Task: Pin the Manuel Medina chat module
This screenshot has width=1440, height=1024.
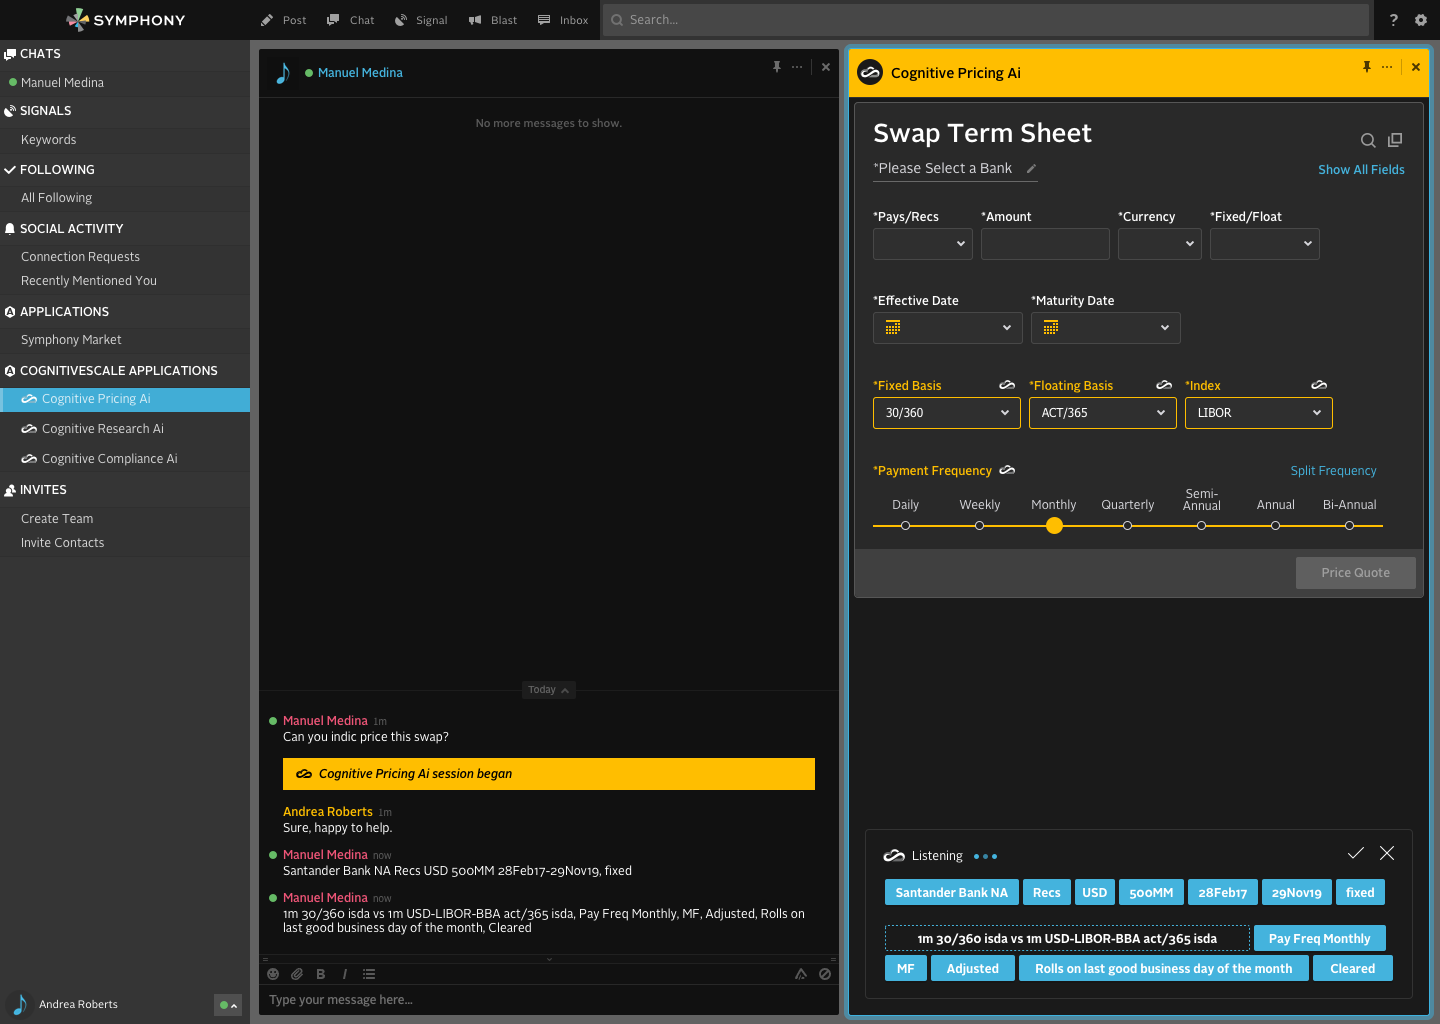Action: pos(777,67)
